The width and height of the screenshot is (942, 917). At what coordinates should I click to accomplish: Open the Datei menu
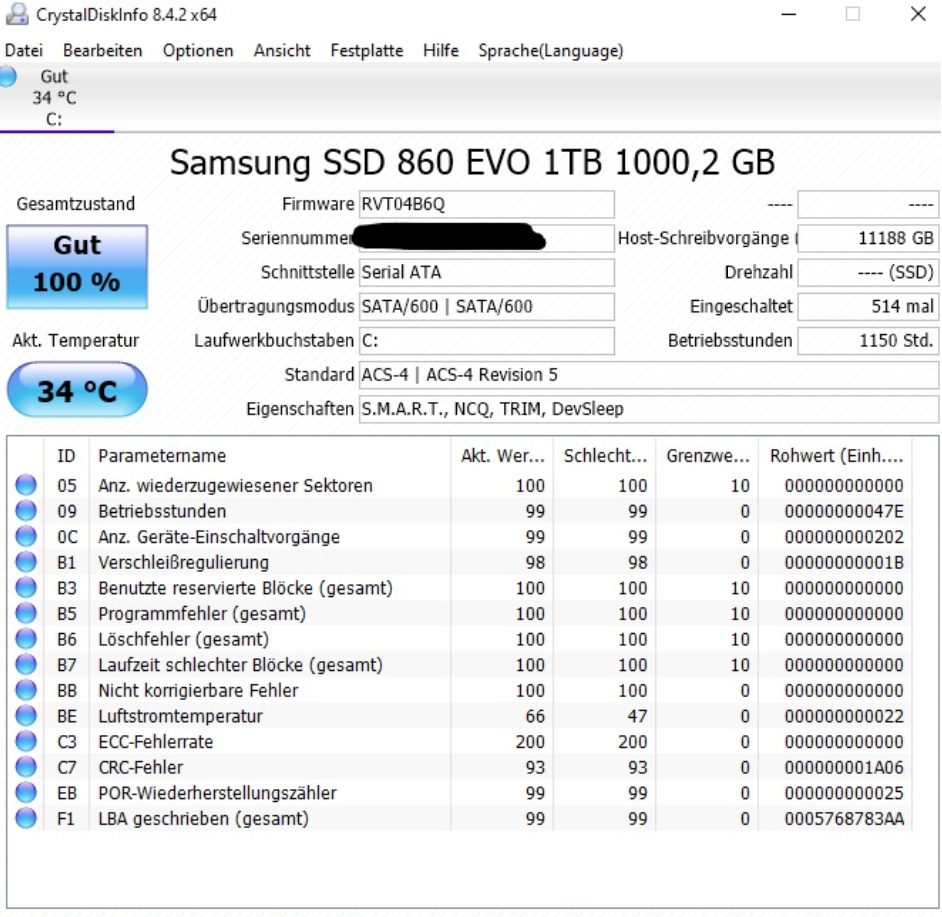[23, 50]
